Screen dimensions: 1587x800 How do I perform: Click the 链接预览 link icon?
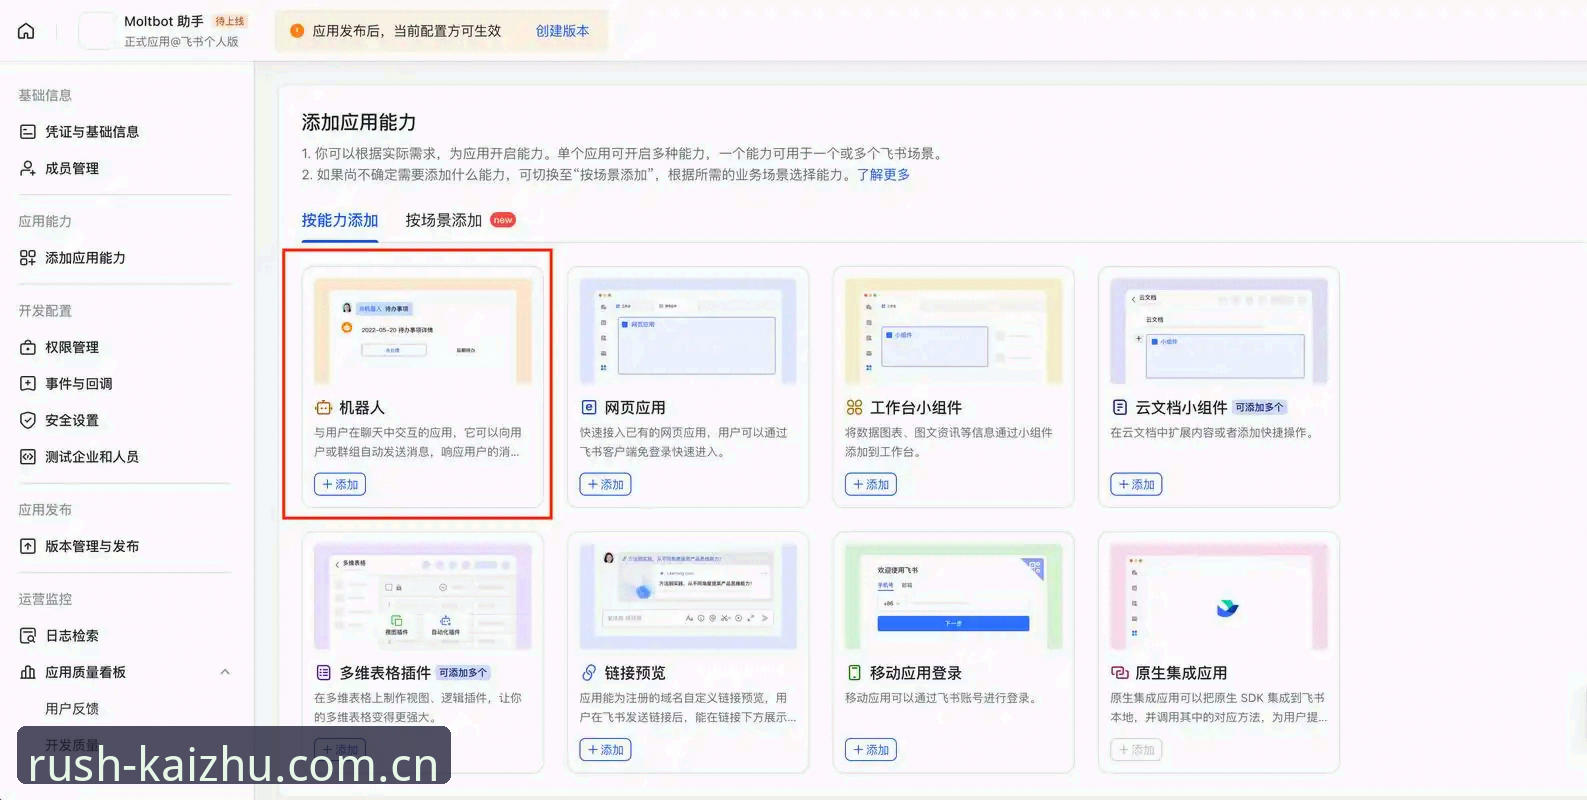pyautogui.click(x=589, y=673)
